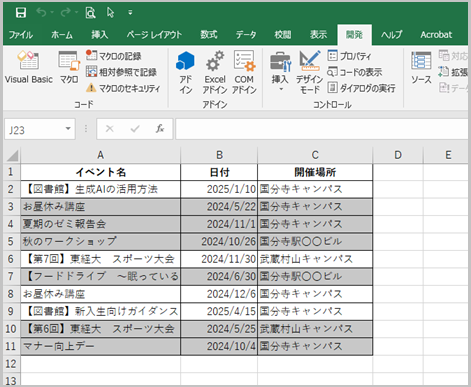471x387 pixels.
Task: Click ダイアログの実行
Action: [361, 88]
